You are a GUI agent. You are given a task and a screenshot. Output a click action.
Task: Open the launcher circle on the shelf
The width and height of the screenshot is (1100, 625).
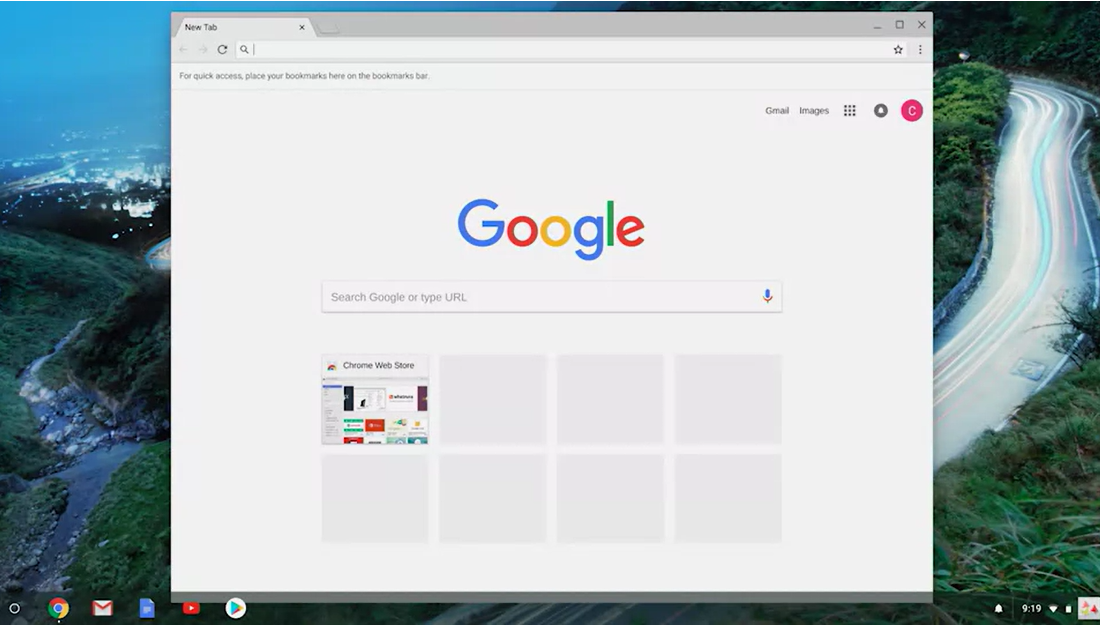(14, 608)
